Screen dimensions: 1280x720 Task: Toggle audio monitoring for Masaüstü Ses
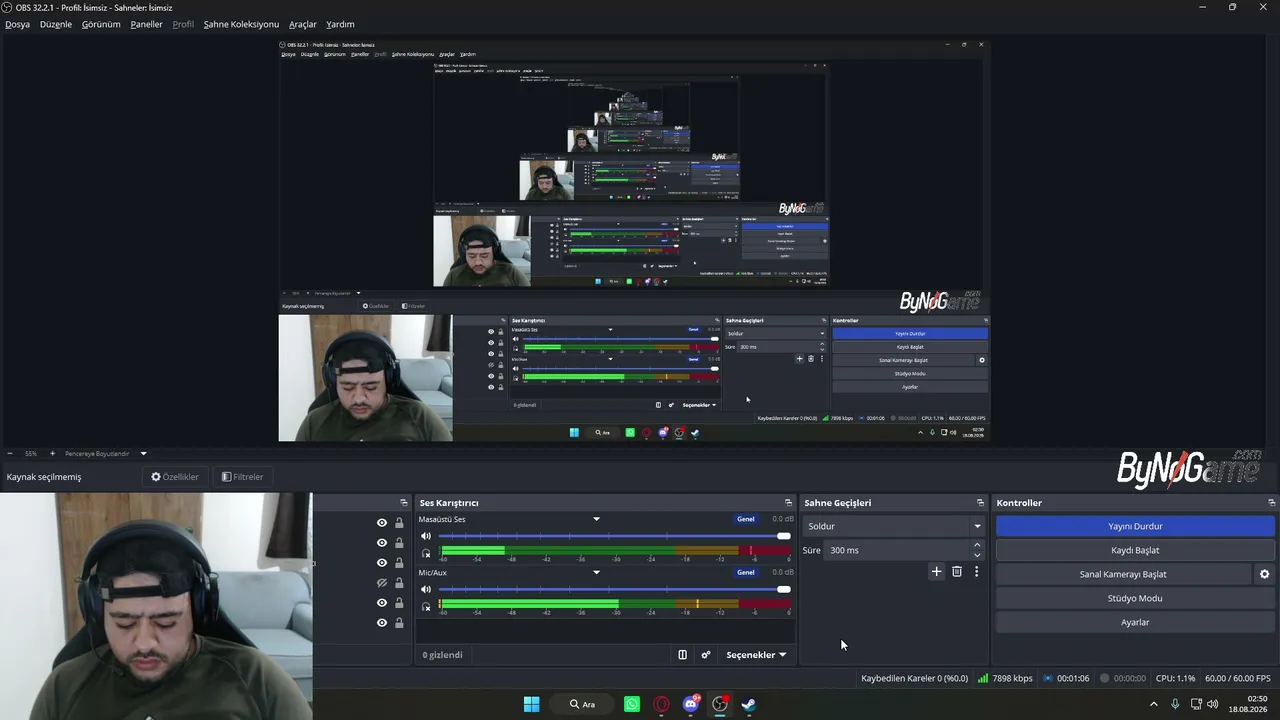426,553
